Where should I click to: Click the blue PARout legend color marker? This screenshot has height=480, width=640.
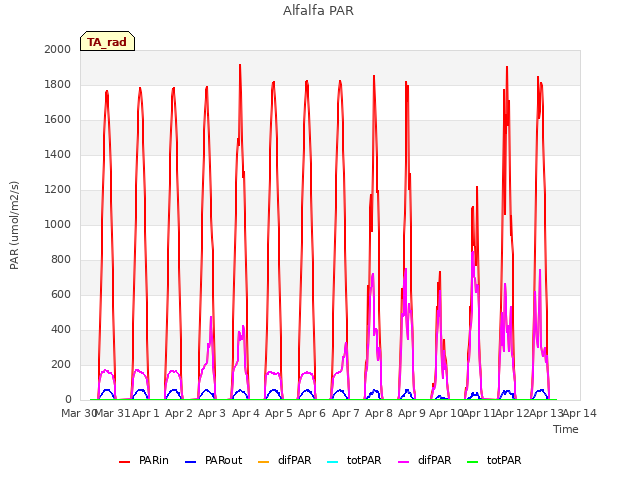tap(191, 462)
